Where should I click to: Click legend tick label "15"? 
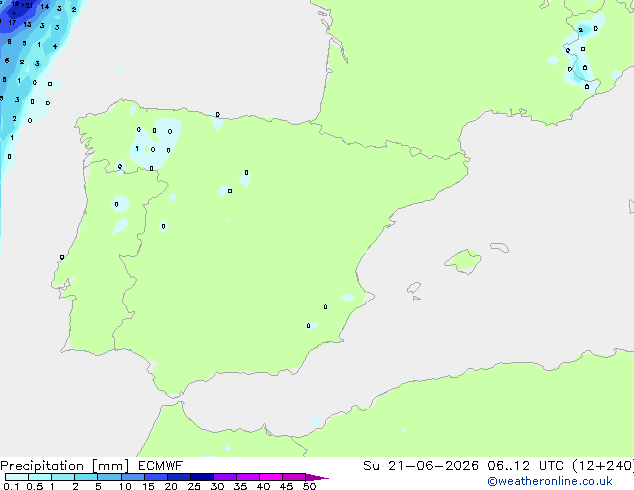coord(148,486)
